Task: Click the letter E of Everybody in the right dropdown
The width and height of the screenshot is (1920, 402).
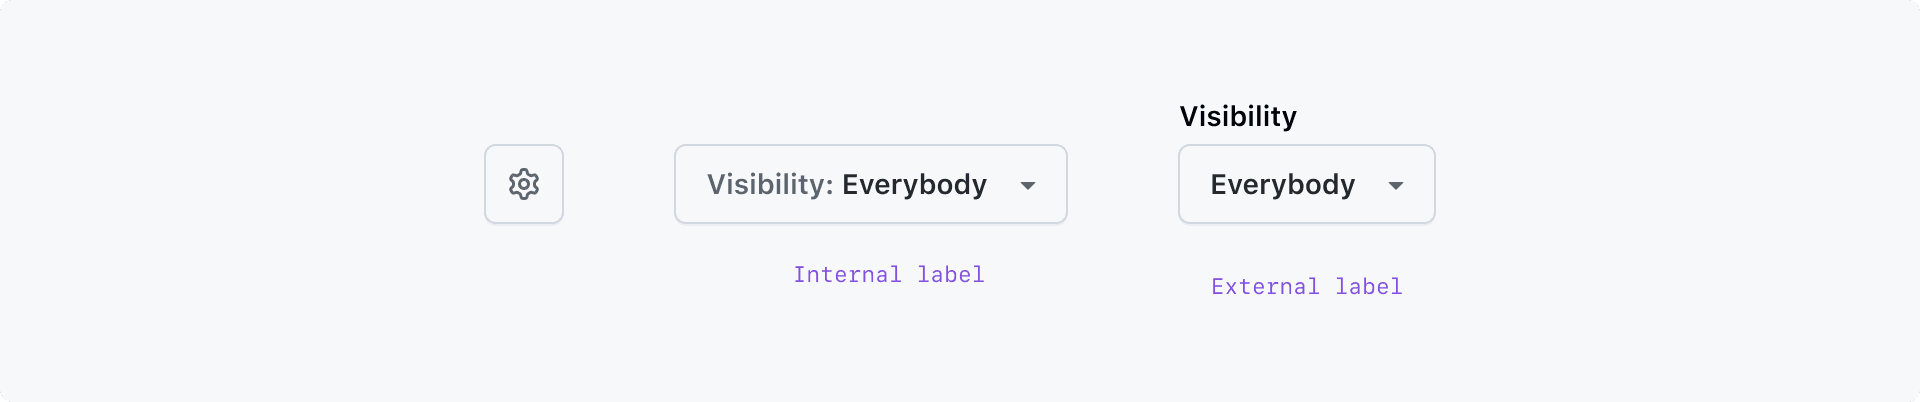Action: 1219,185
